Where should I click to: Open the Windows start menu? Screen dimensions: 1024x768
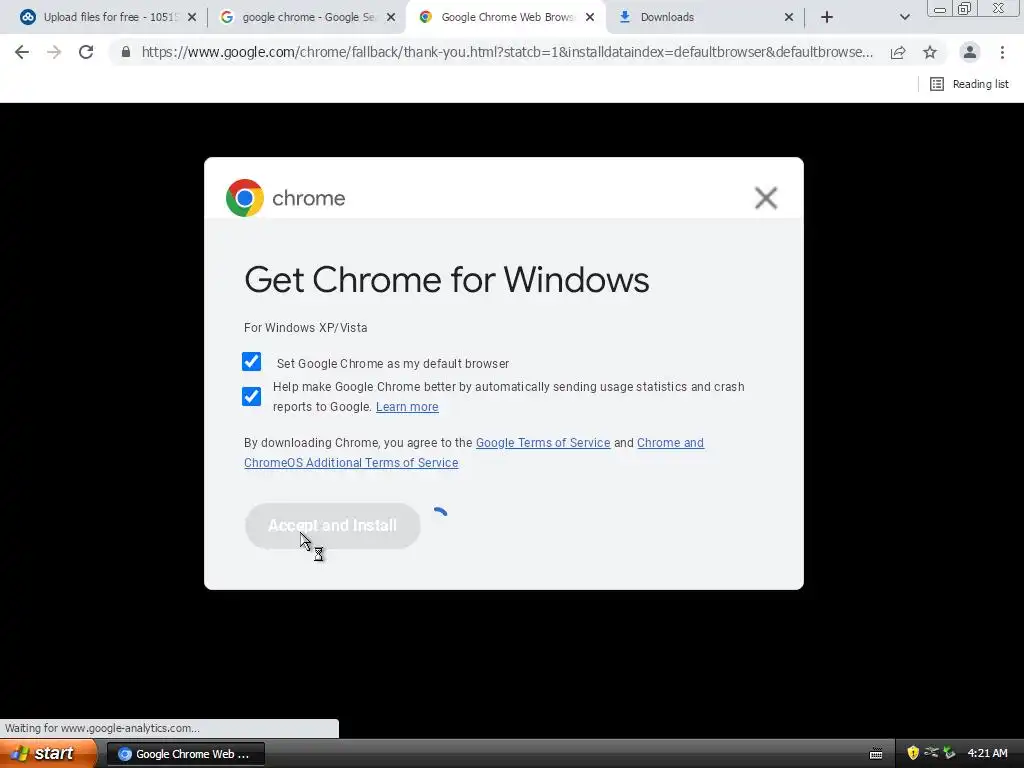coord(48,753)
